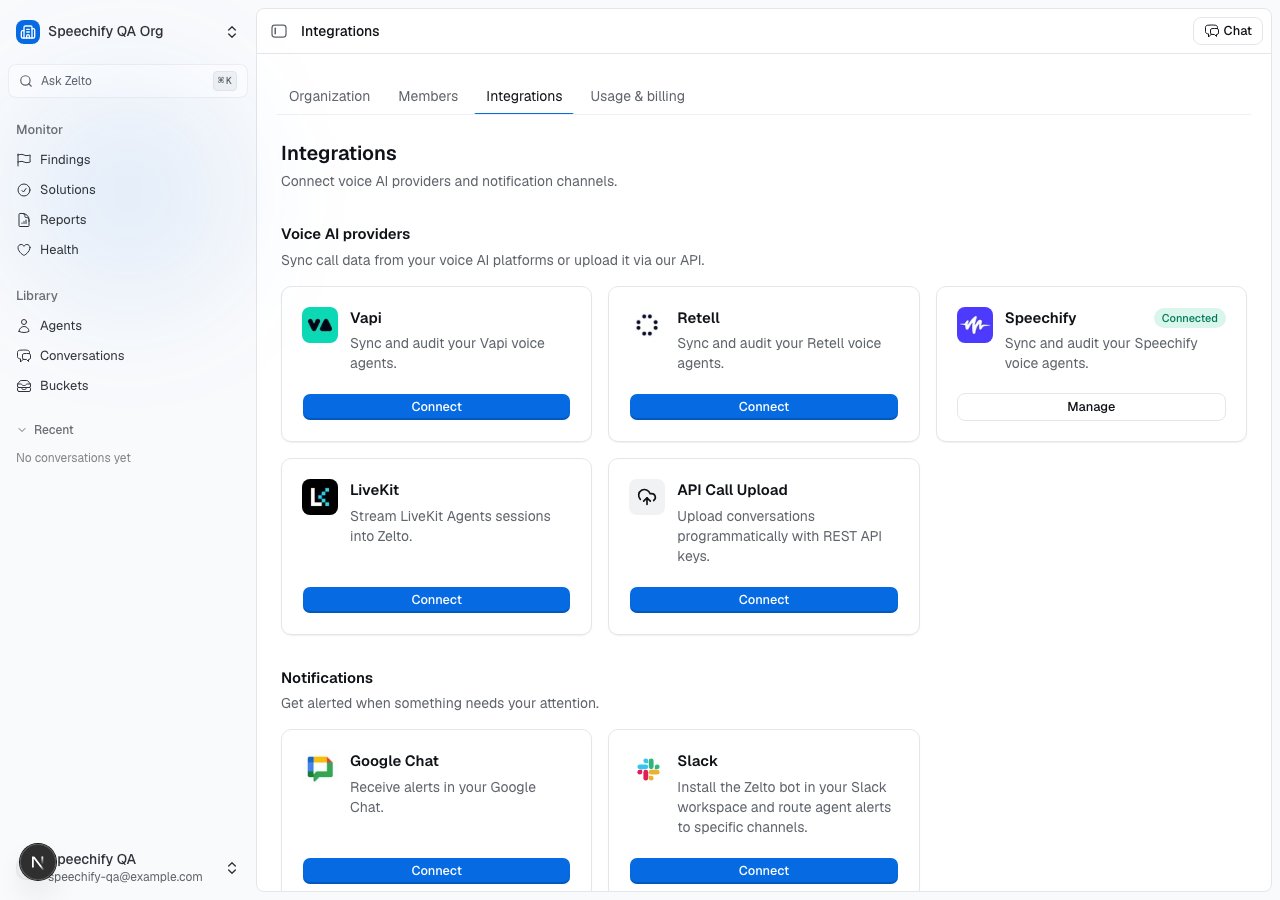Select the Integrations tab
This screenshot has height=900, width=1280.
(524, 96)
